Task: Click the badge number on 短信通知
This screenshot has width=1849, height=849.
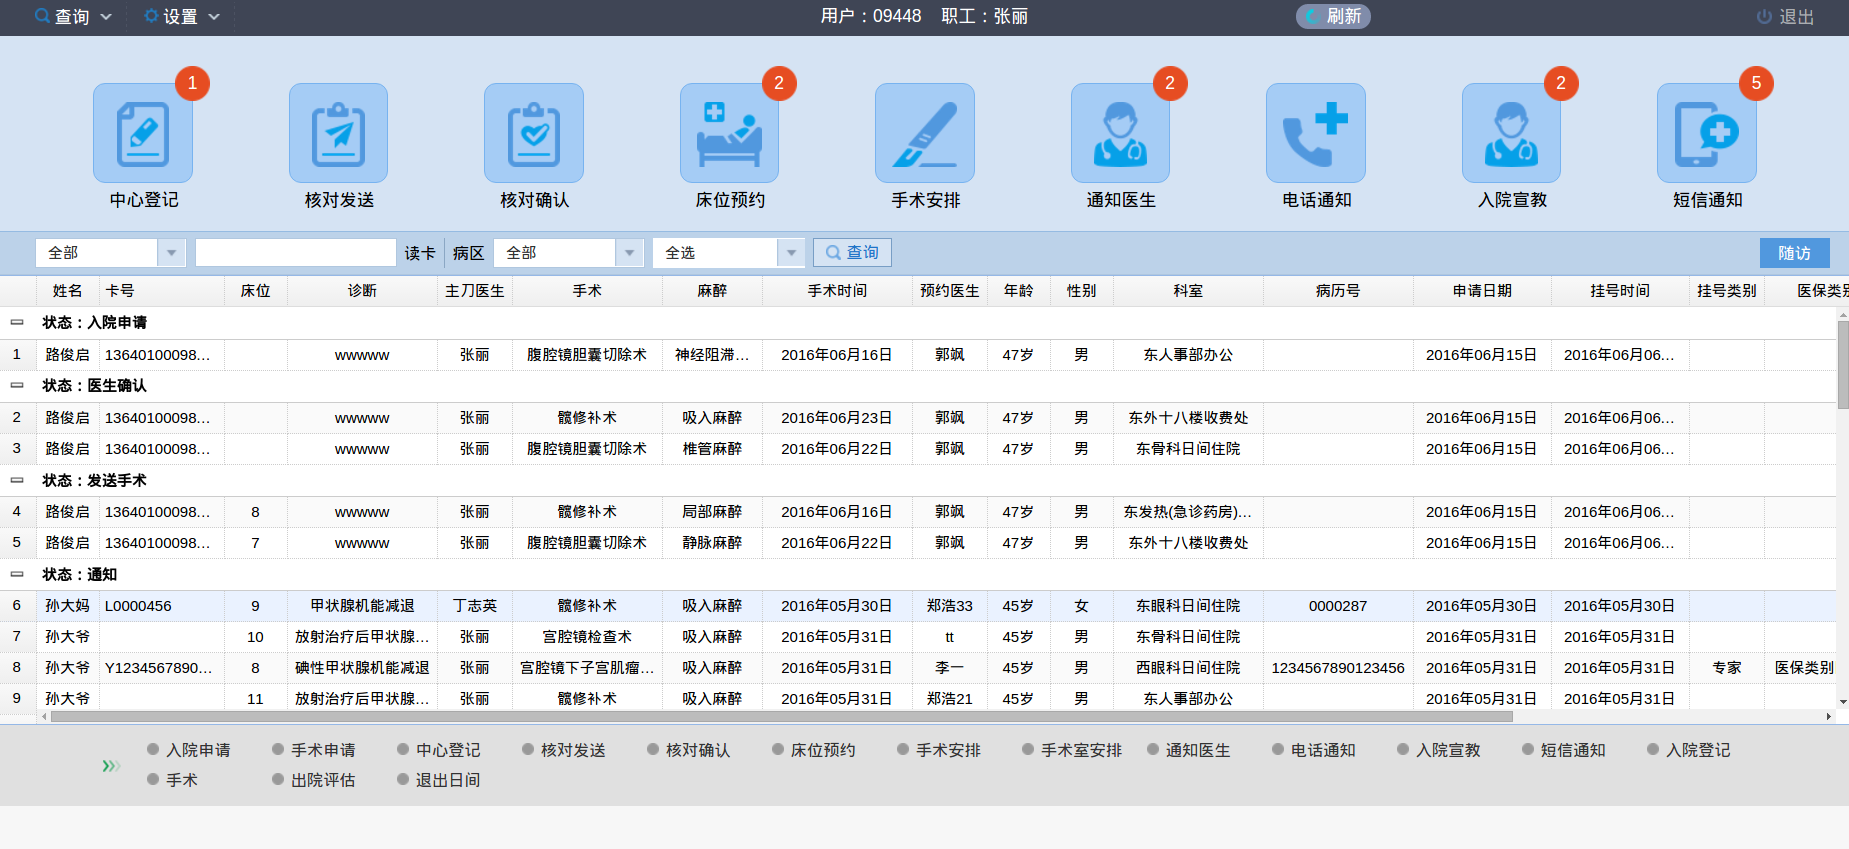Action: click(x=1756, y=83)
